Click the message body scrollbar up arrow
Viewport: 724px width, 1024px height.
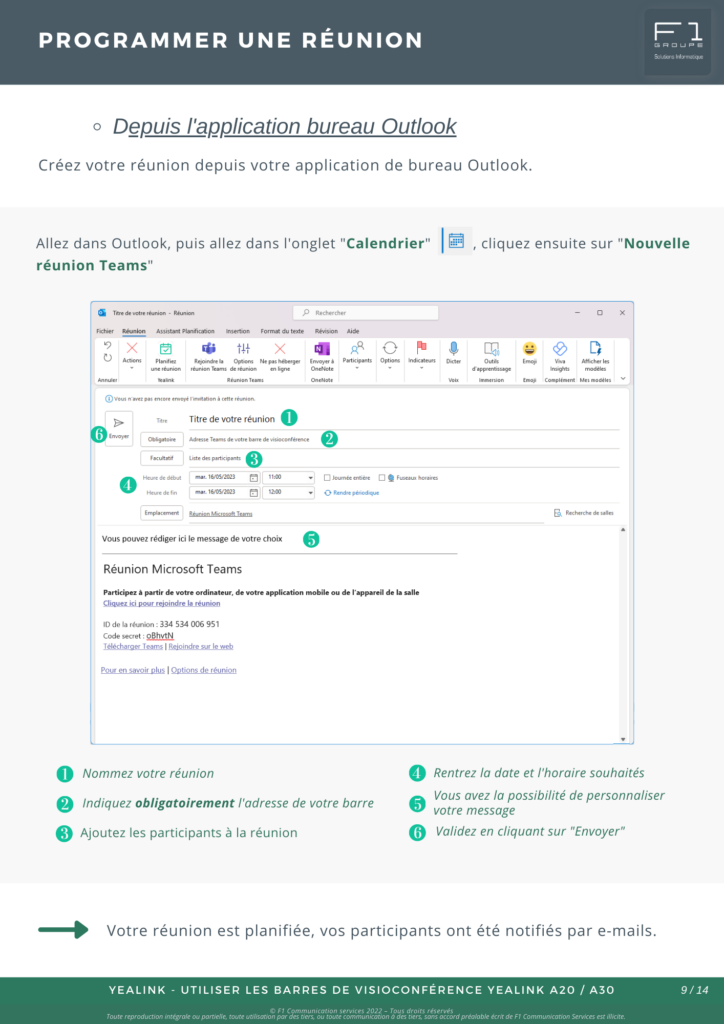(623, 530)
